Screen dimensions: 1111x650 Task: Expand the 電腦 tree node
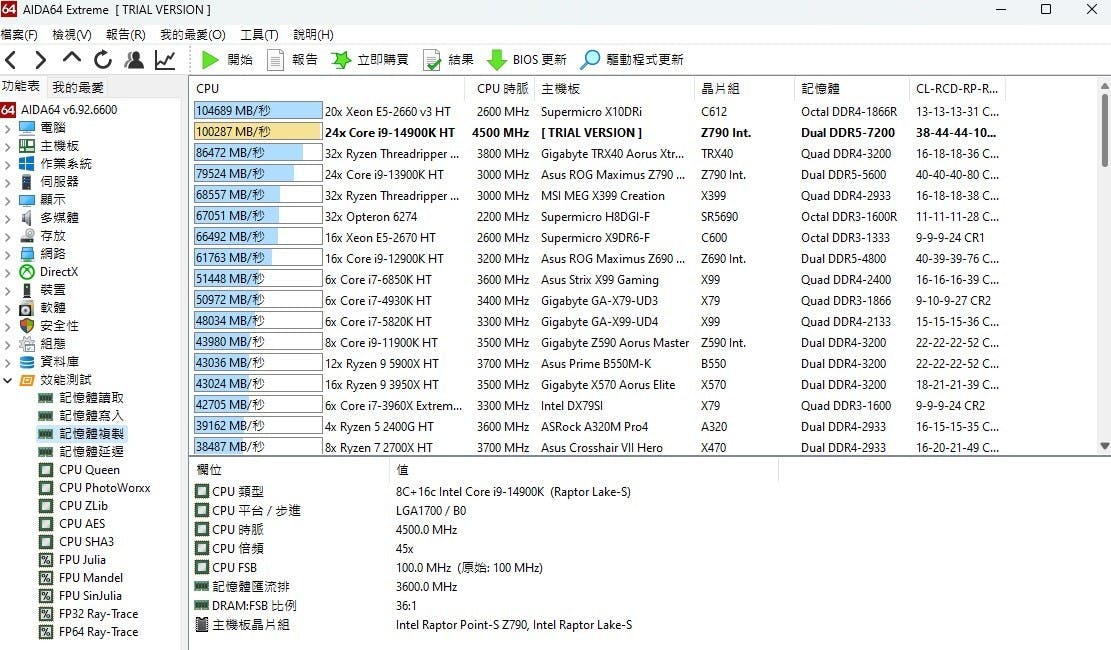(x=8, y=128)
